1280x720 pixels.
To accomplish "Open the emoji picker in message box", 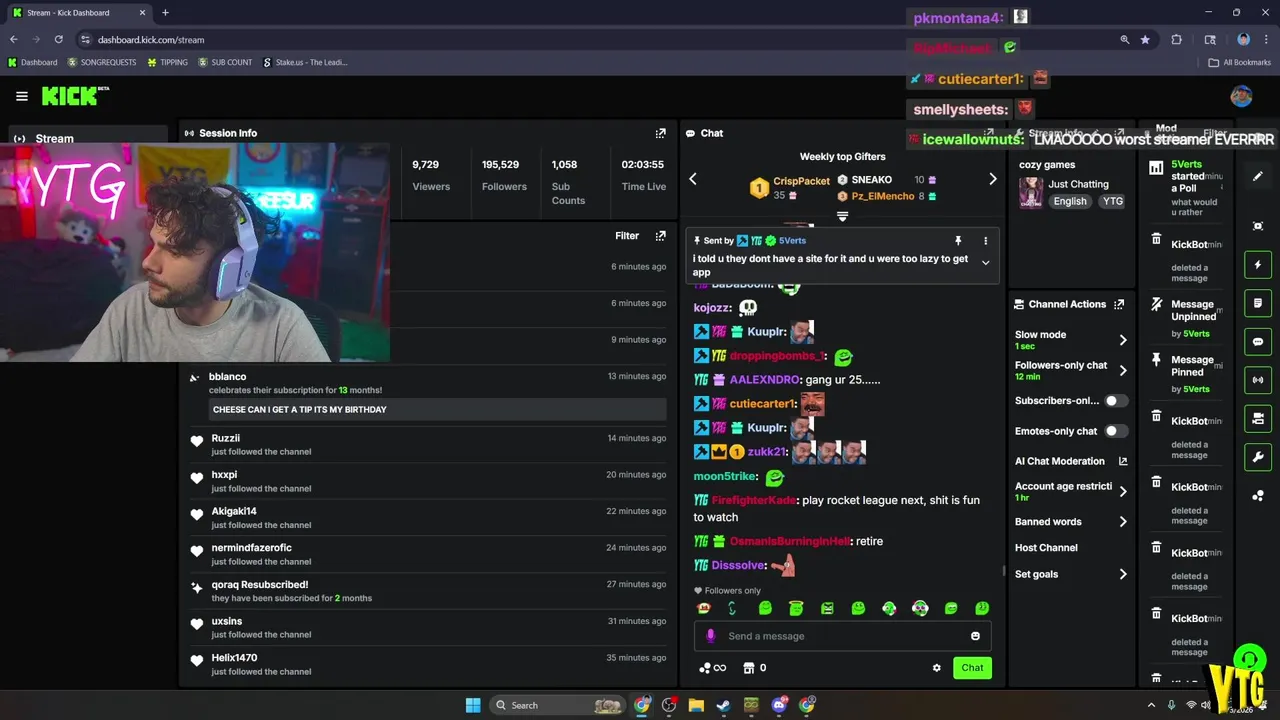I will pyautogui.click(x=975, y=636).
